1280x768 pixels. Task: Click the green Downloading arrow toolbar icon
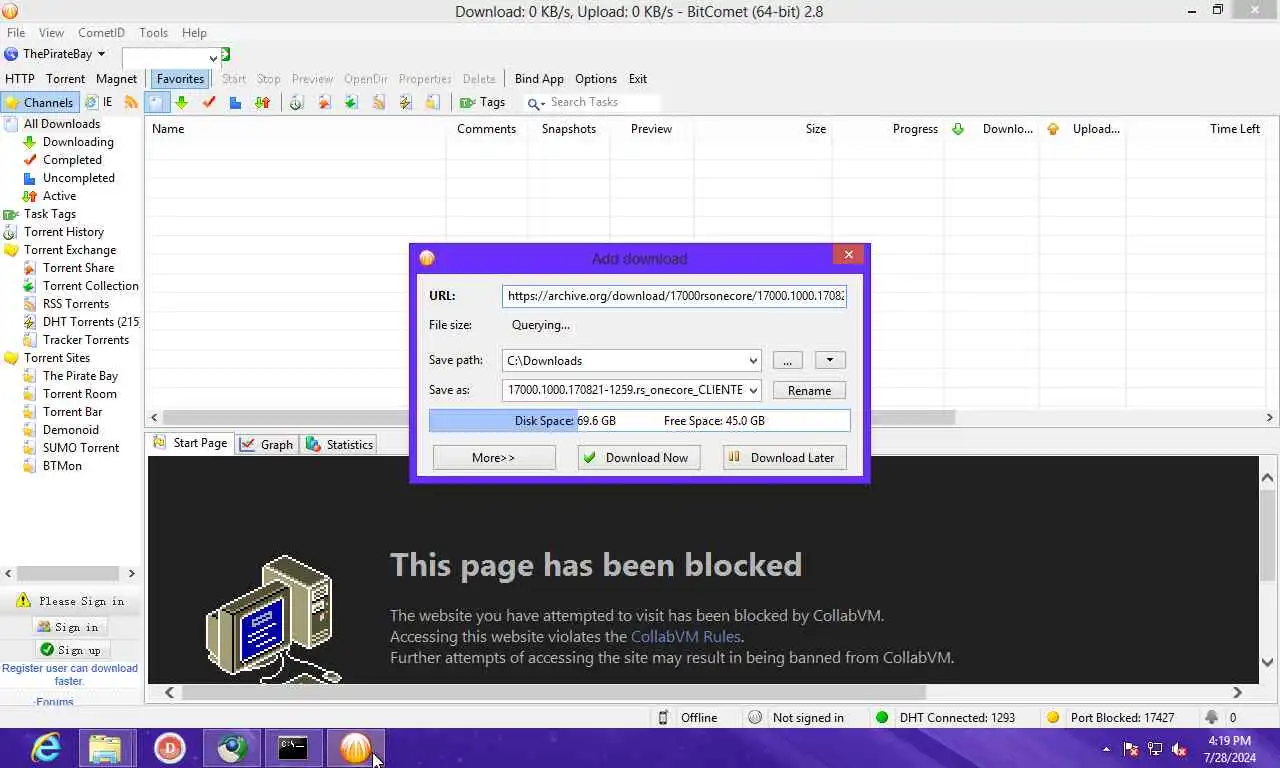pyautogui.click(x=181, y=102)
